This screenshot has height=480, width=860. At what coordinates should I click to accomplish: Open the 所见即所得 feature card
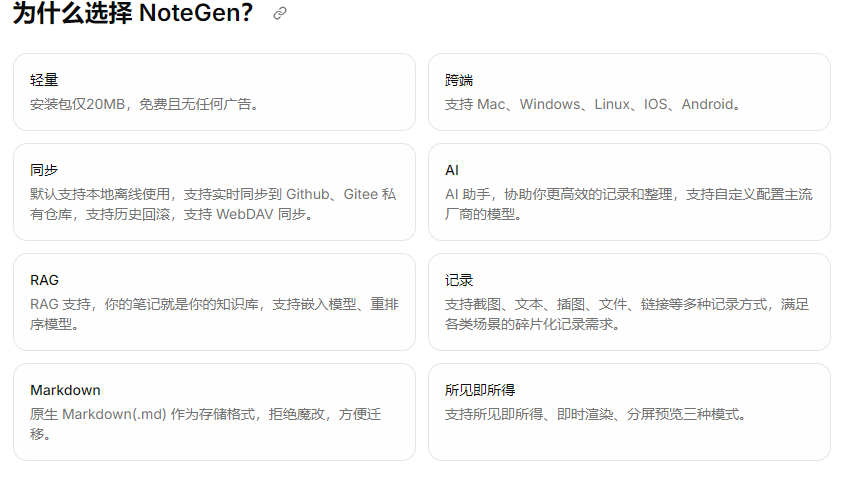[x=629, y=412]
